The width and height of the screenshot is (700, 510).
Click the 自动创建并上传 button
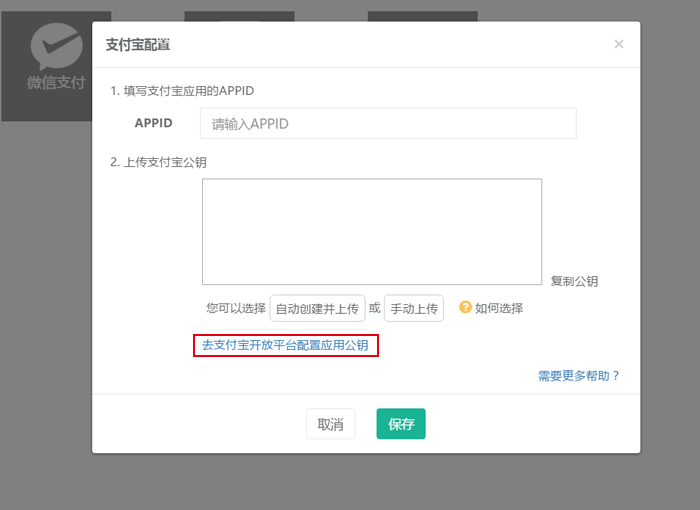(x=317, y=308)
